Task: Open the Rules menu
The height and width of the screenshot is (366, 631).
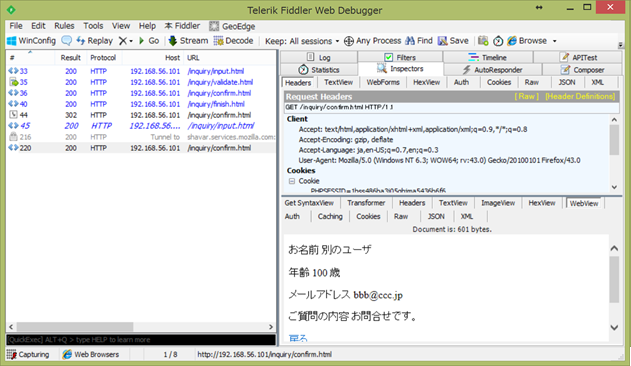Action: (x=64, y=26)
